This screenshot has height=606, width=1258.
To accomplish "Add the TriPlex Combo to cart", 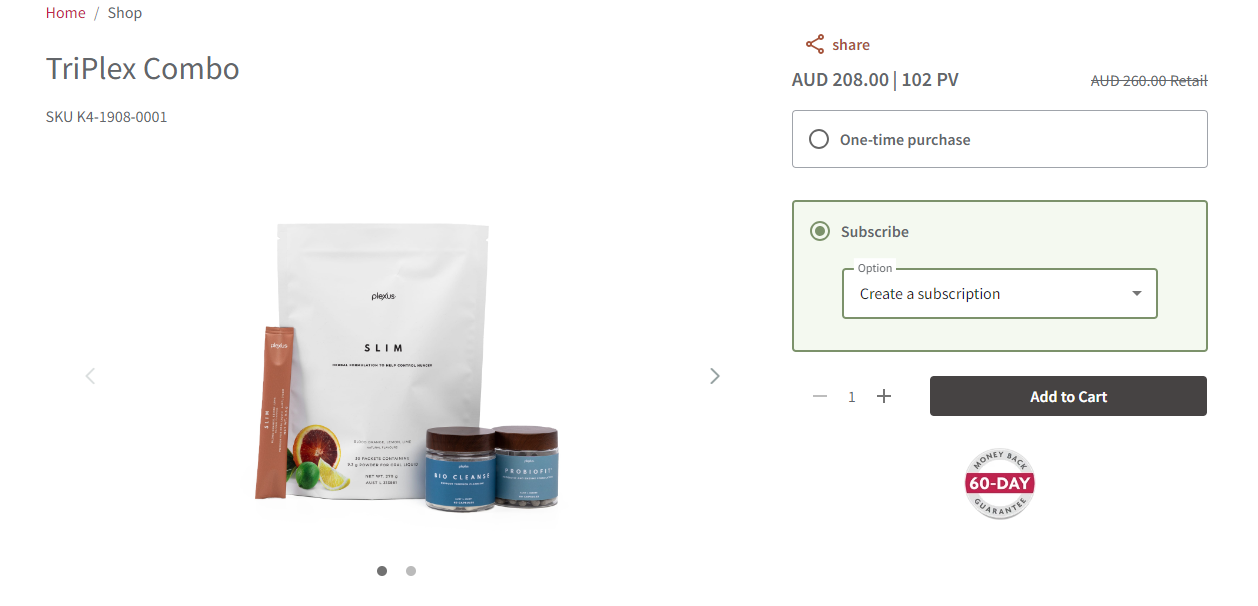I will (1068, 396).
